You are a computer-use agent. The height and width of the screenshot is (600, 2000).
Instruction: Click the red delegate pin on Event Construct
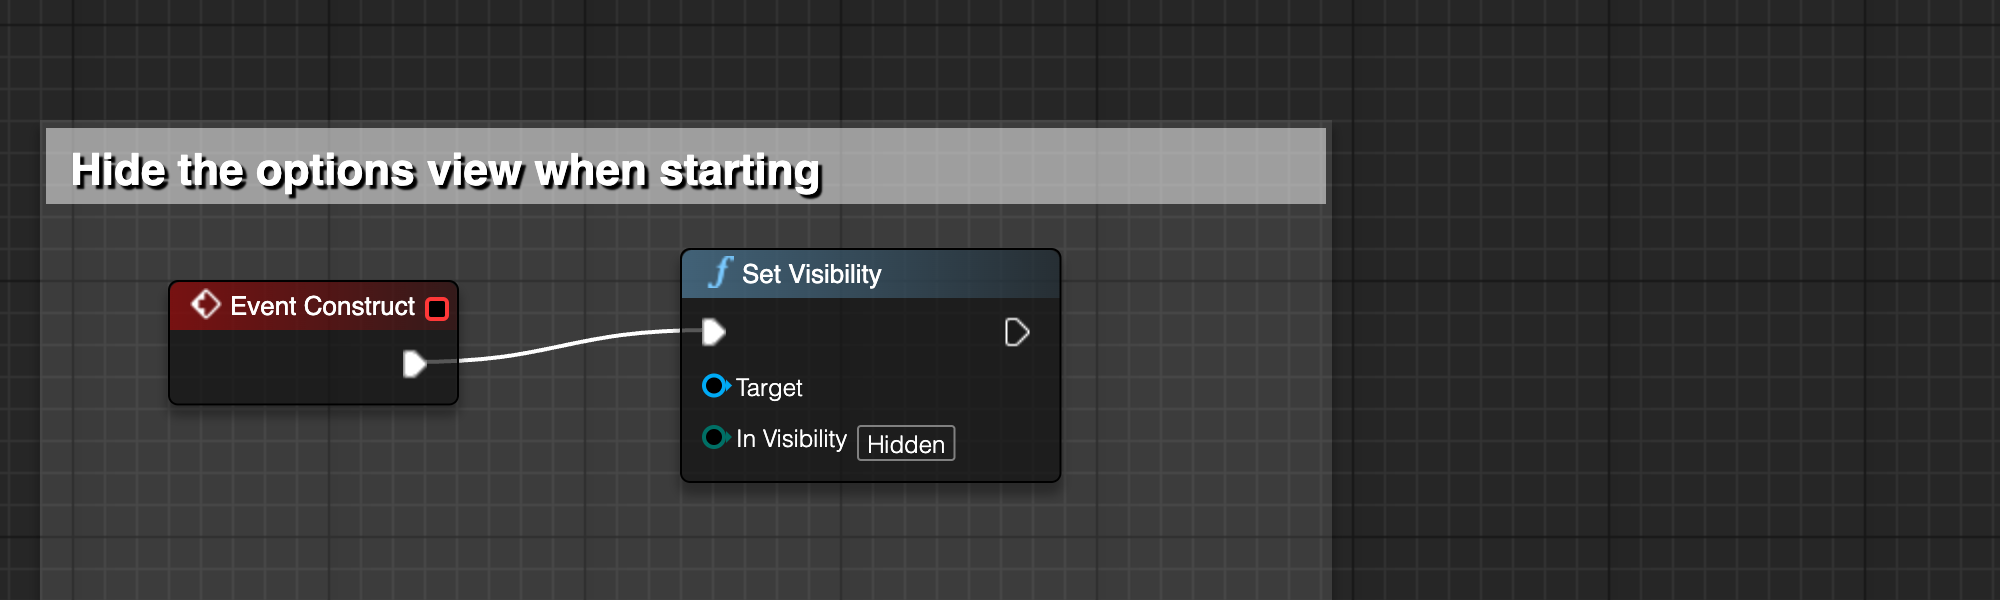[437, 308]
